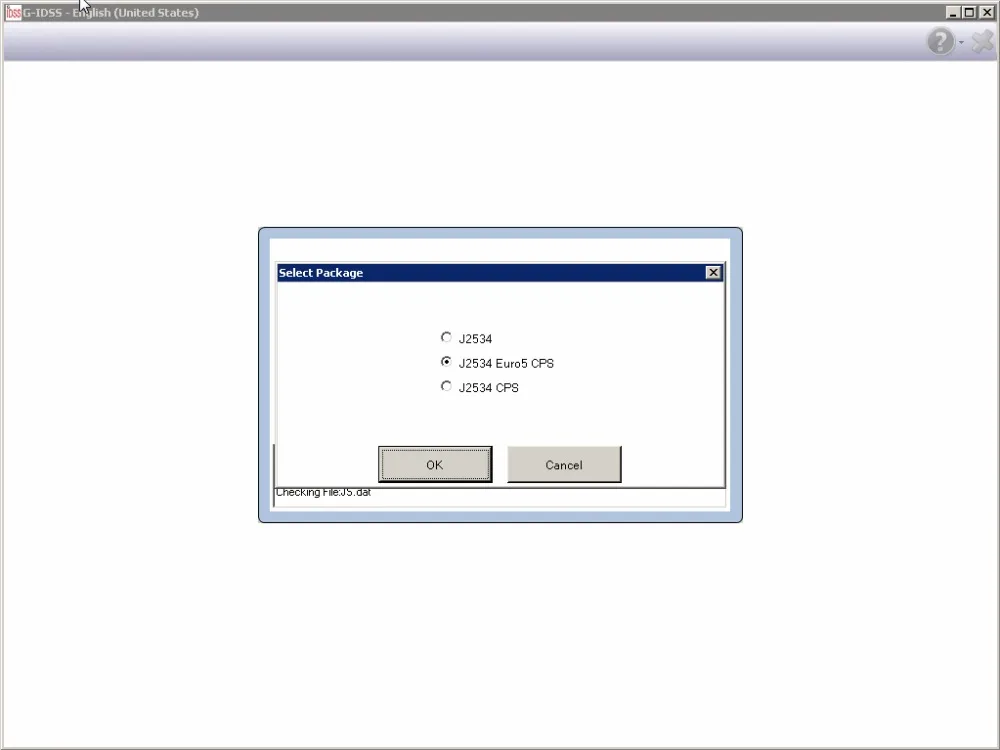Click the G-IDSS English (United States) title text

pos(111,13)
